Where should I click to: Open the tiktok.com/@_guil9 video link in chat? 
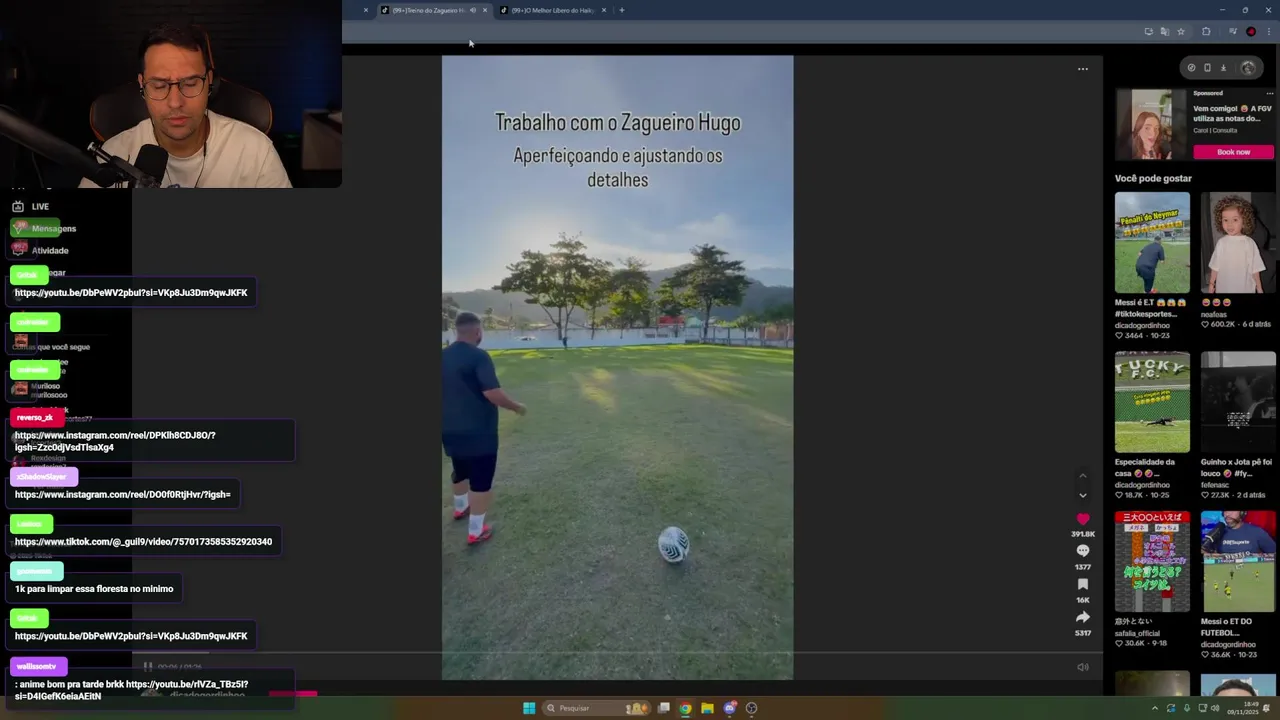coord(143,542)
